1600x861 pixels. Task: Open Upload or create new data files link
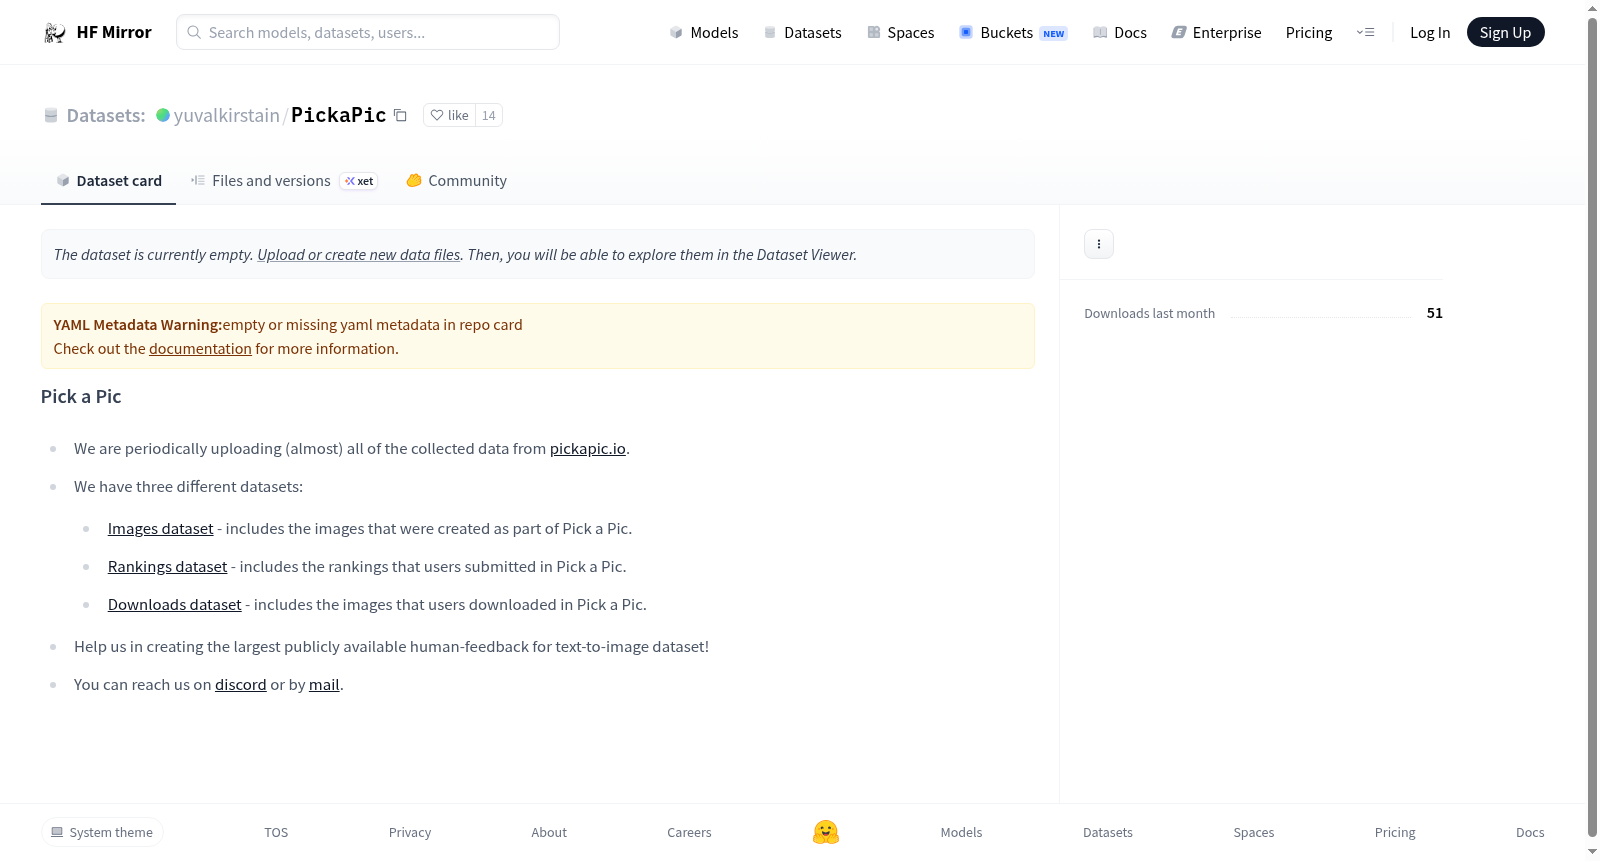pyautogui.click(x=359, y=255)
